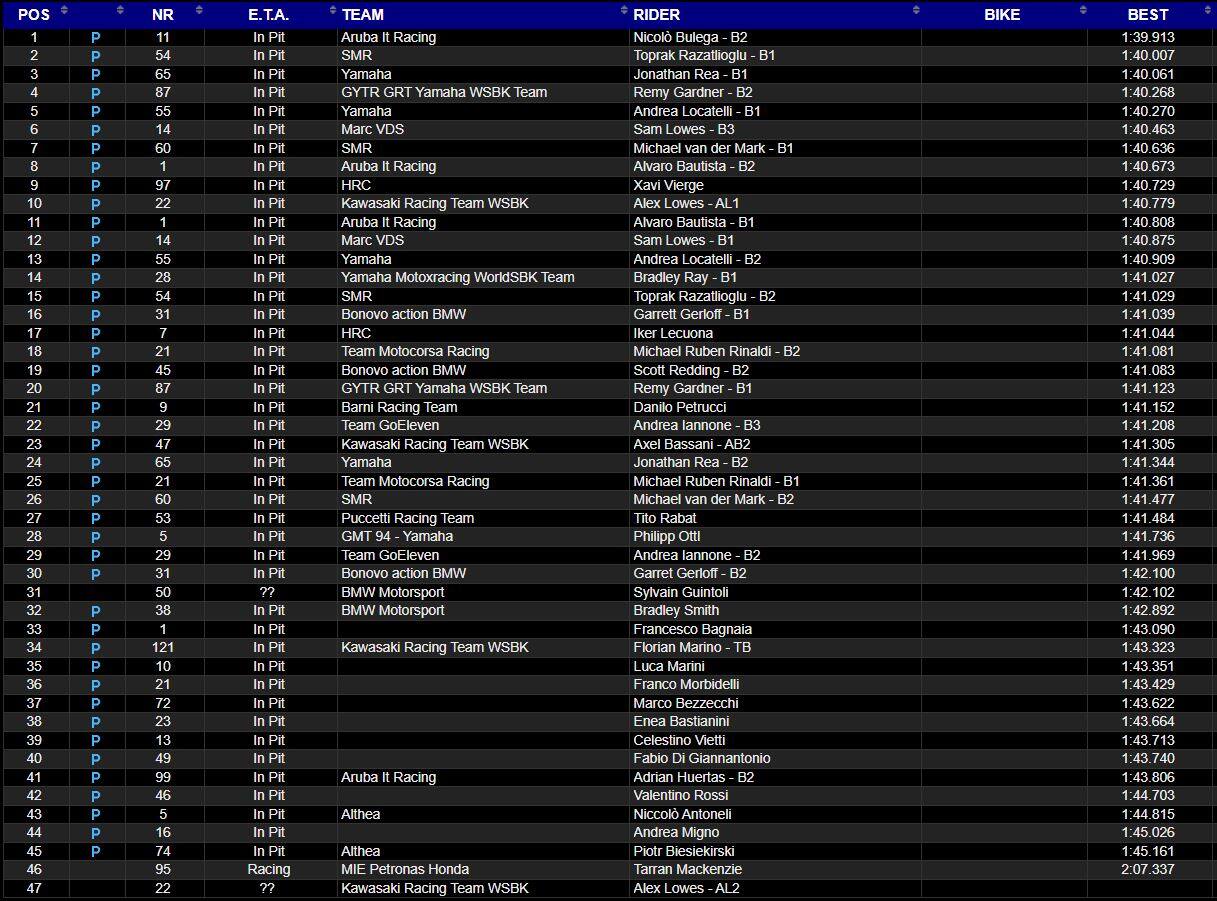Image resolution: width=1217 pixels, height=901 pixels.
Task: Click rider Celestino Vietti
Action: pyautogui.click(x=679, y=741)
